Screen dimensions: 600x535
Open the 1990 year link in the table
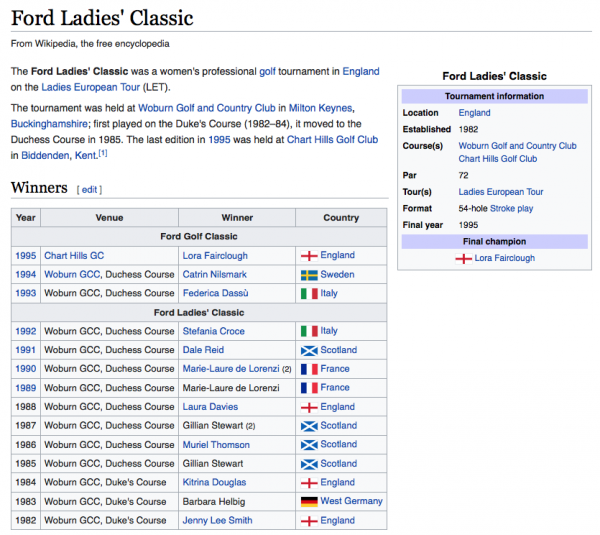[26, 369]
